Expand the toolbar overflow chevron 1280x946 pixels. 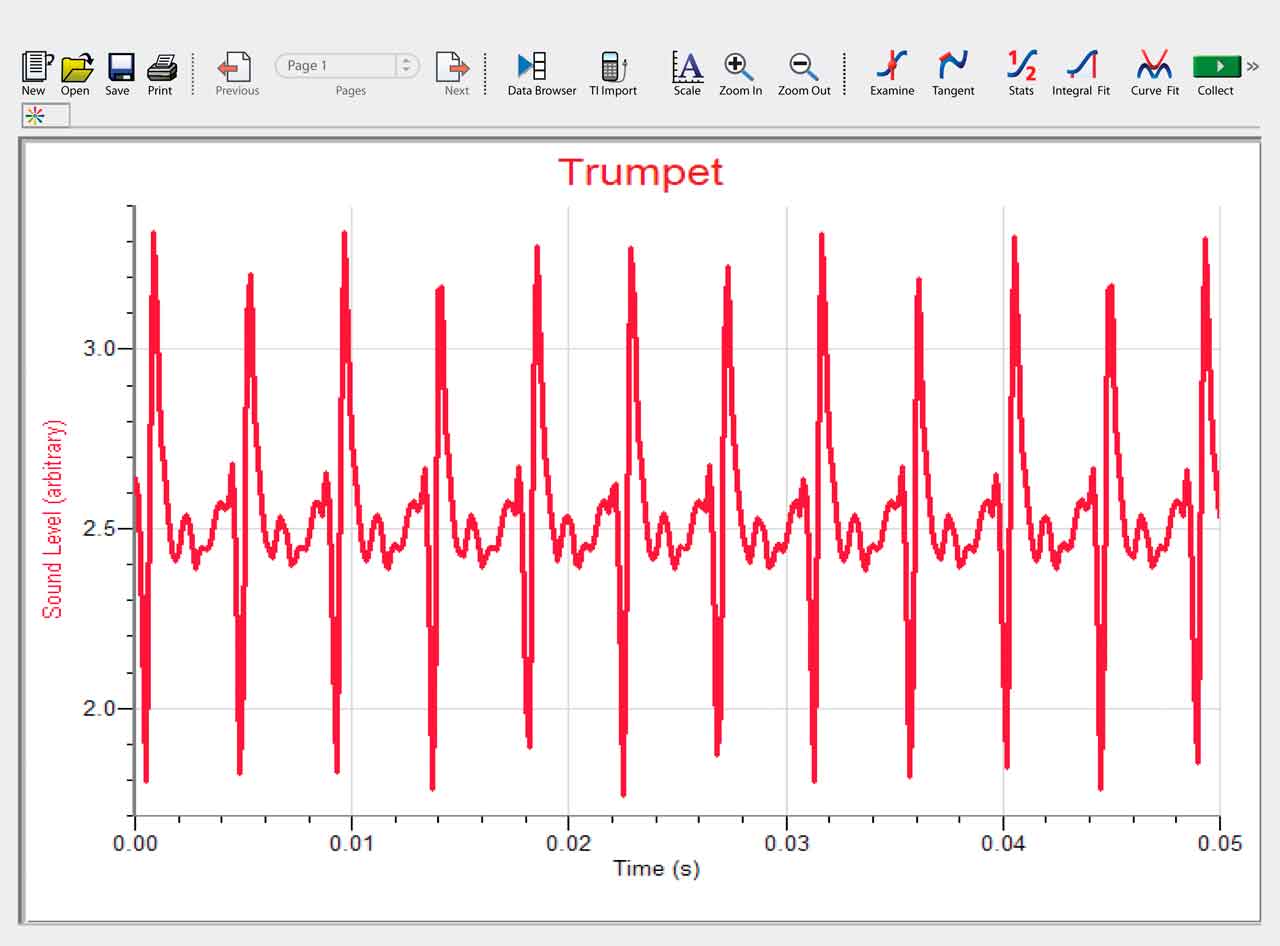[1252, 67]
